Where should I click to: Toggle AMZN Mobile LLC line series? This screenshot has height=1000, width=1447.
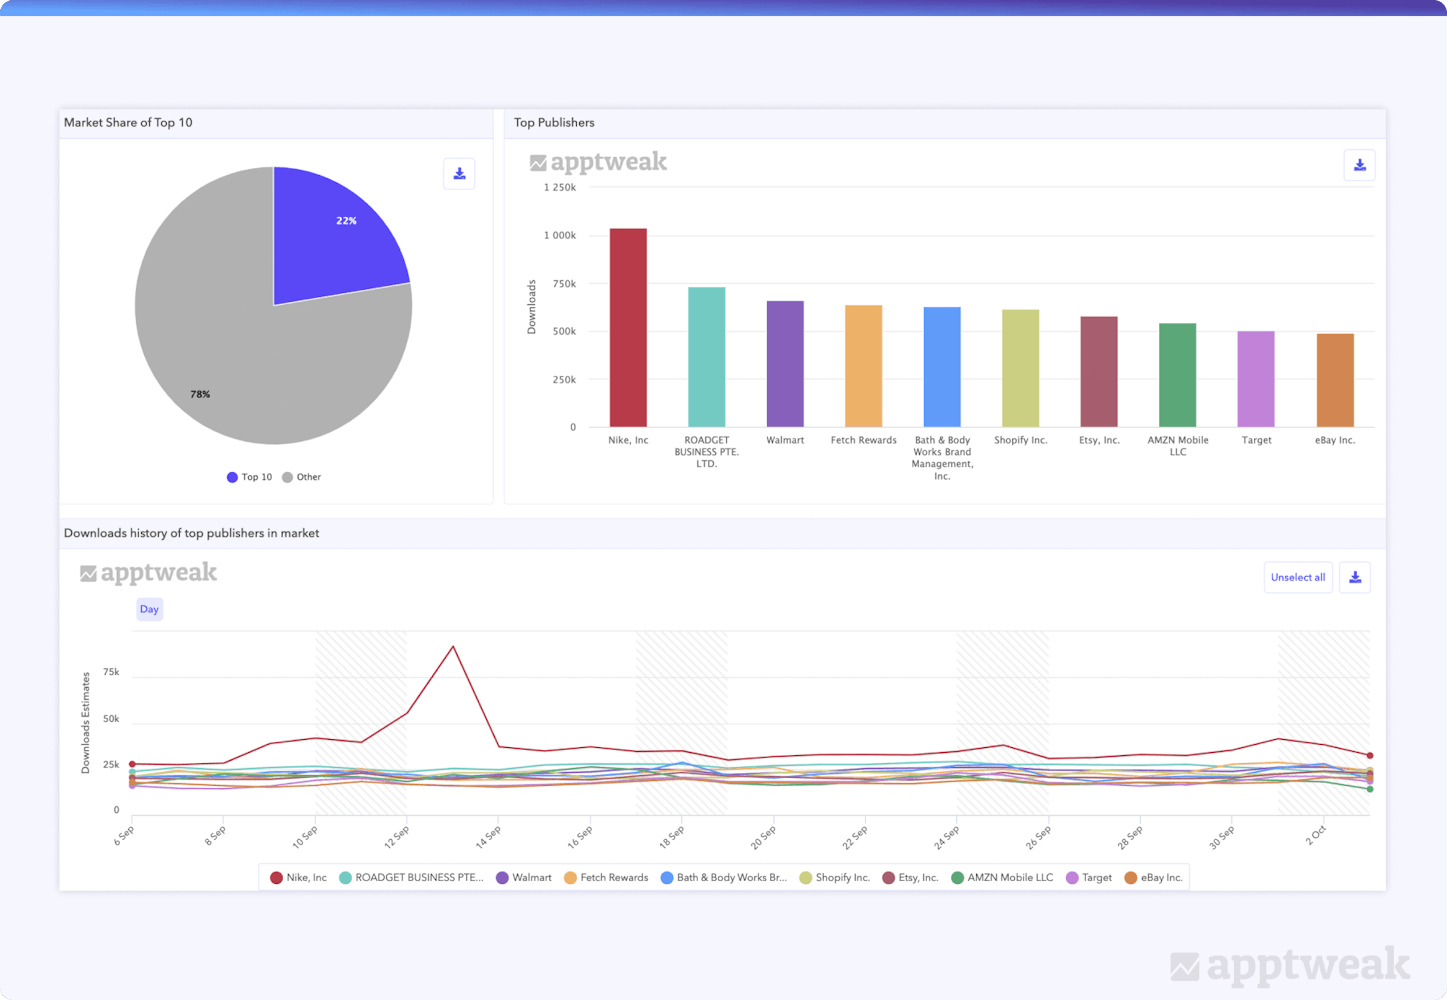pyautogui.click(x=1001, y=878)
